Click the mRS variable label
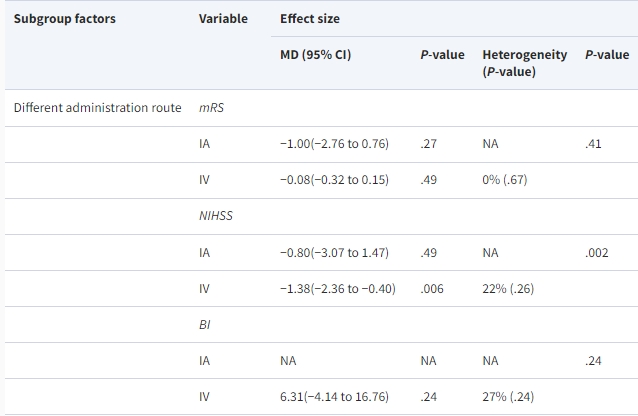638x416 pixels. click(211, 107)
